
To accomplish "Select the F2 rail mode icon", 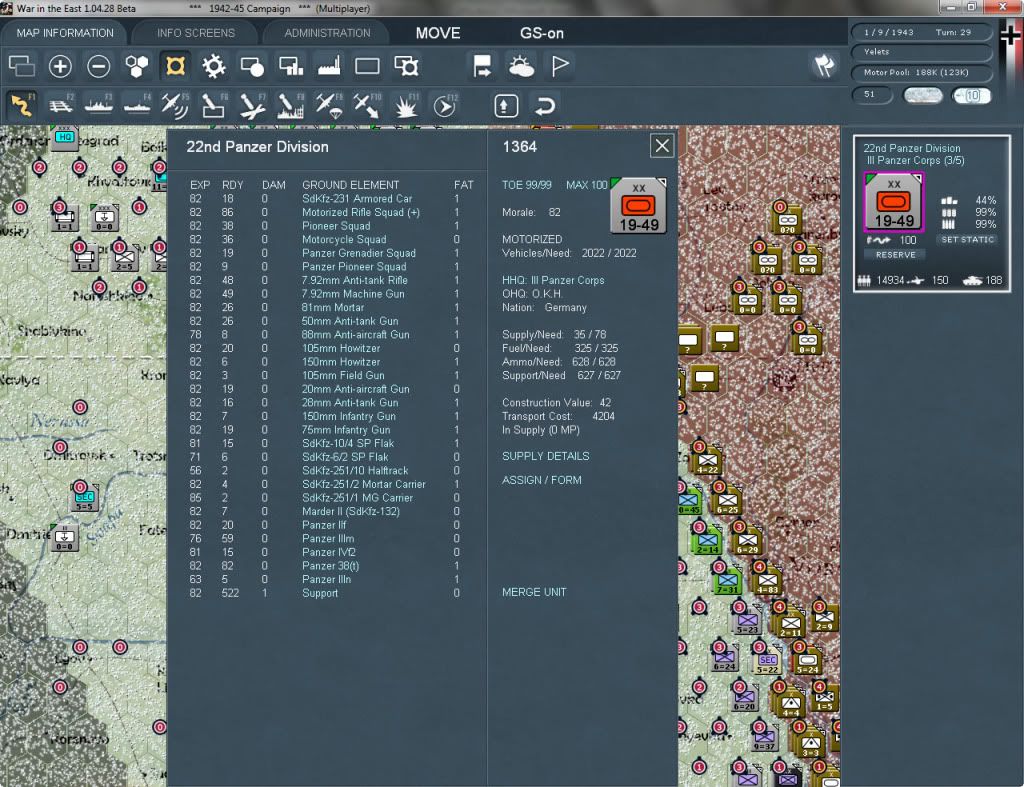I will [x=61, y=105].
